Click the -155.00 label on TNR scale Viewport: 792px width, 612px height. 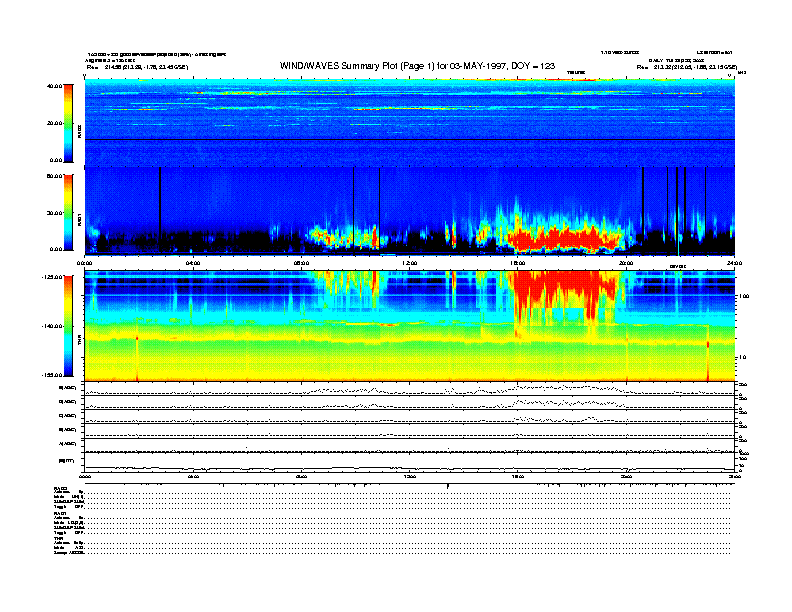53,375
